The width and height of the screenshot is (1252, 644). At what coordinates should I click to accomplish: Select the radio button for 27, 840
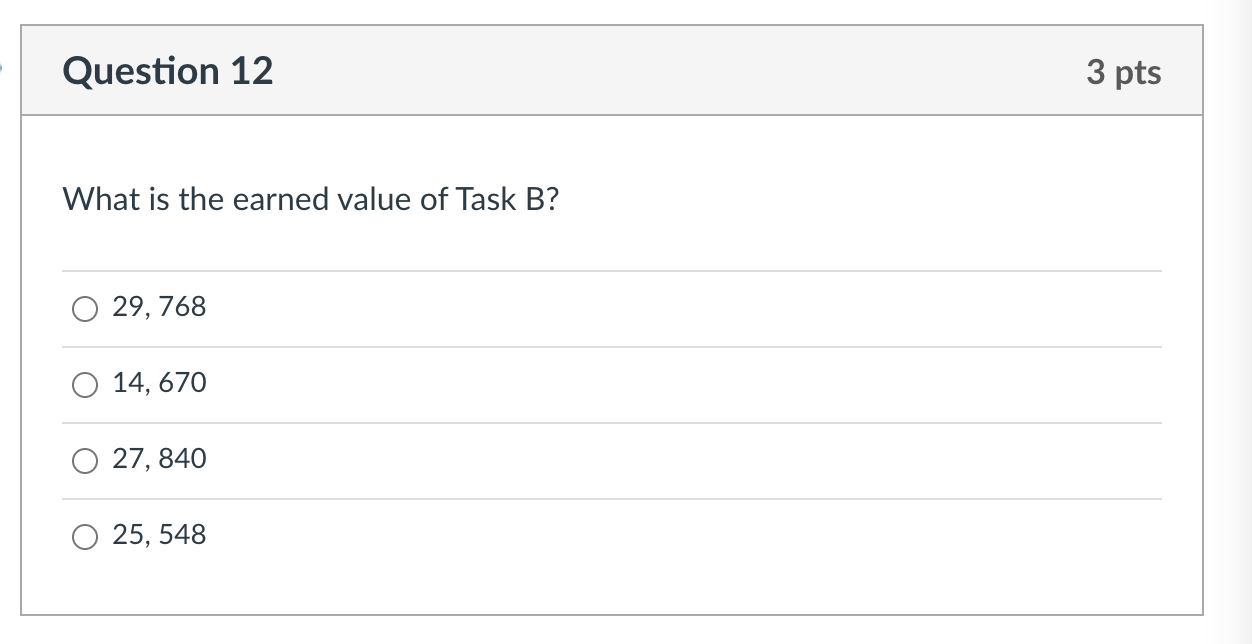coord(85,461)
